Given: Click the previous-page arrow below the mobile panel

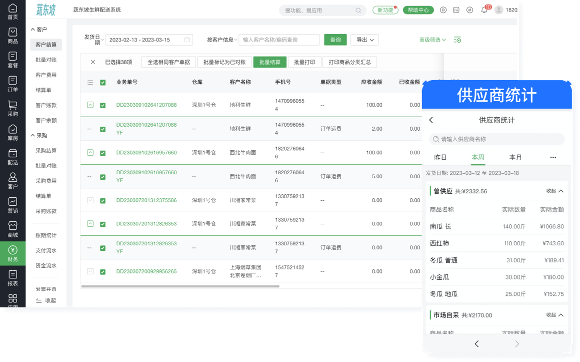Looking at the screenshot, I should coord(476,344).
